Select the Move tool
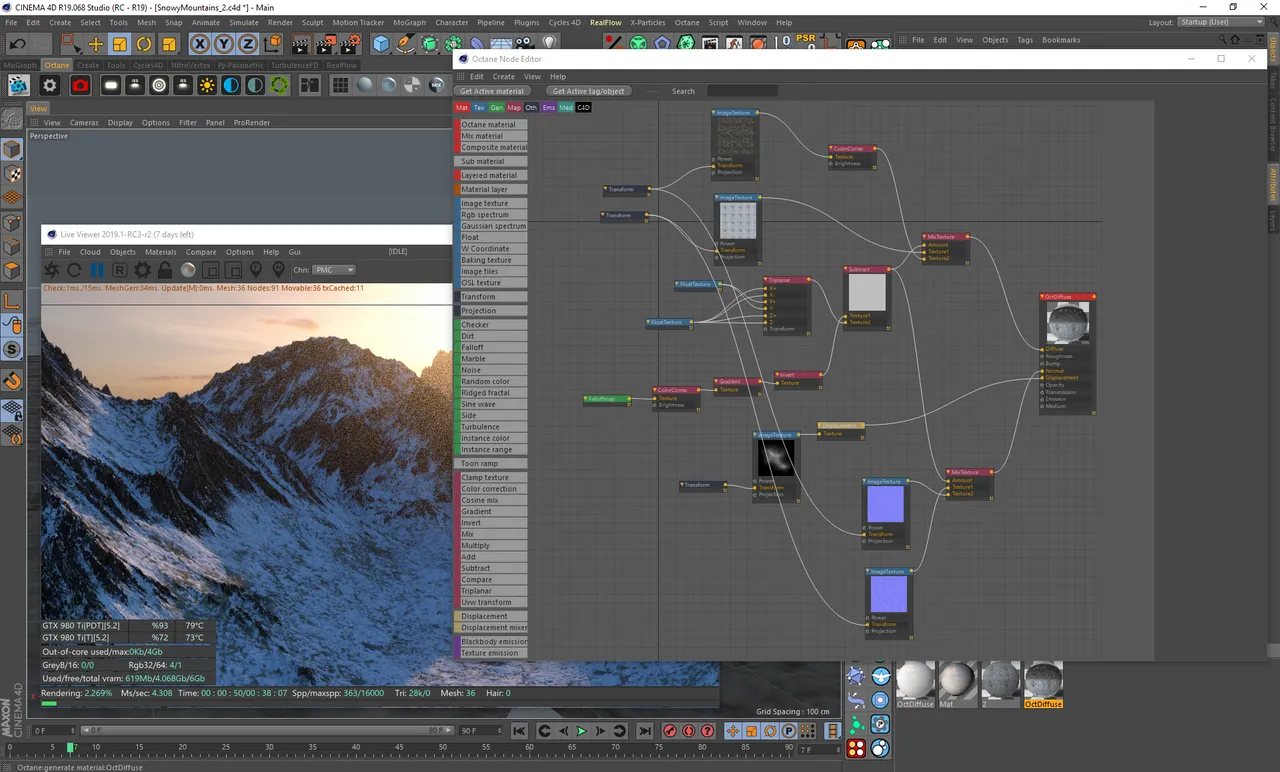Image resolution: width=1280 pixels, height=772 pixels. pyautogui.click(x=95, y=44)
